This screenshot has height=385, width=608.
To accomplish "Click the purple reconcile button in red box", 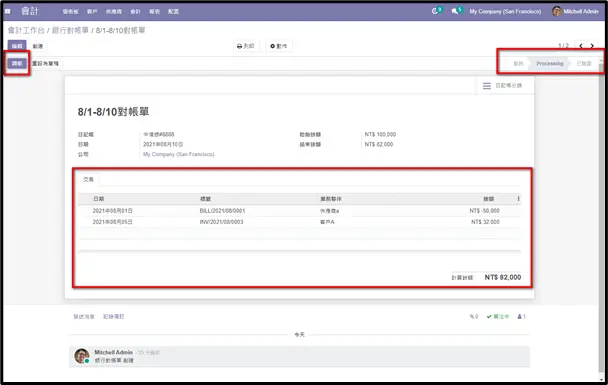I will click(x=17, y=63).
